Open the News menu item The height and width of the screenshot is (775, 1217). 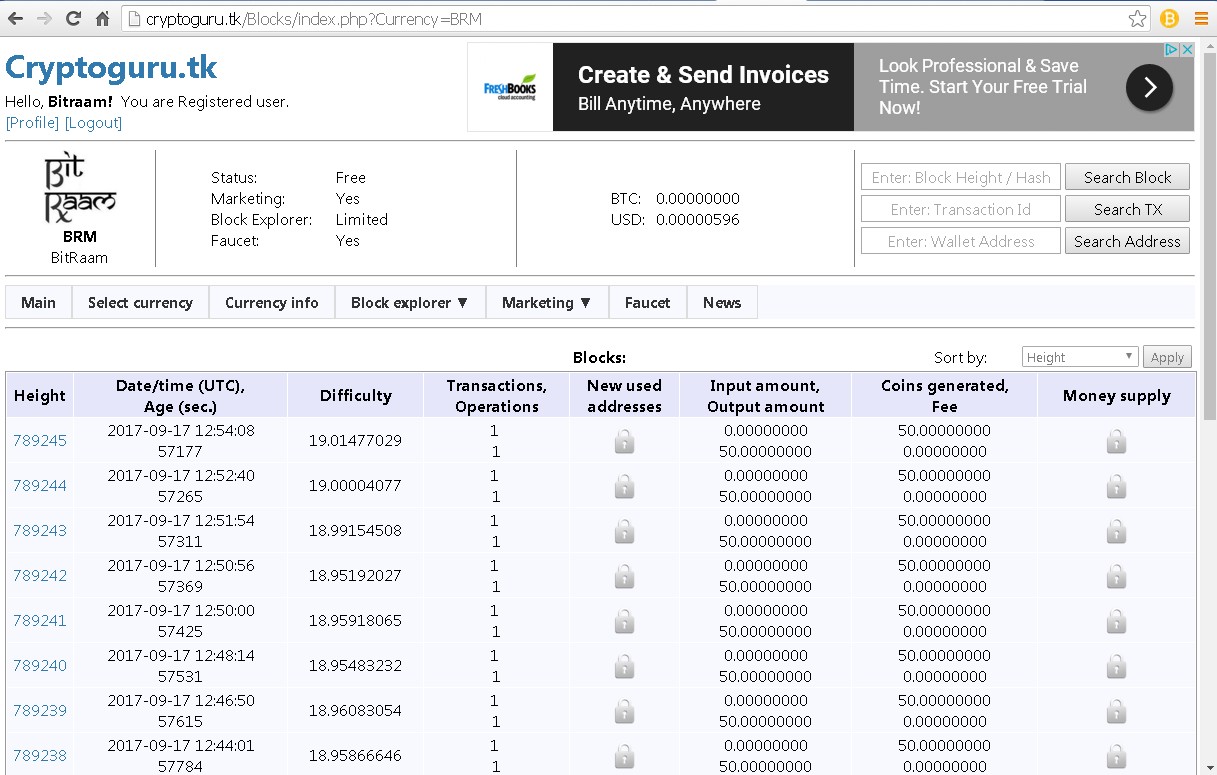tap(722, 302)
